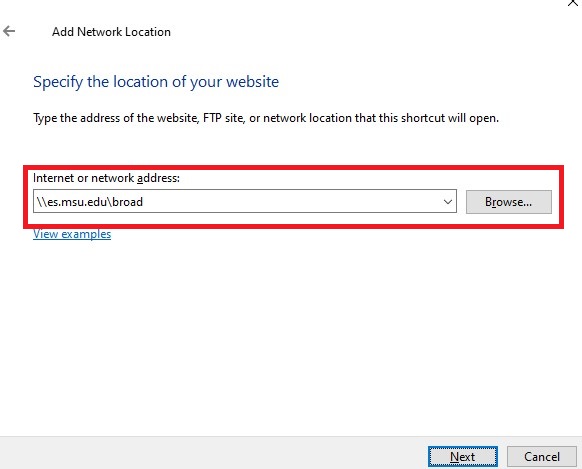The height and width of the screenshot is (469, 582).
Task: Place cursor after \\es.msu.edu\broad text
Action: coord(144,202)
